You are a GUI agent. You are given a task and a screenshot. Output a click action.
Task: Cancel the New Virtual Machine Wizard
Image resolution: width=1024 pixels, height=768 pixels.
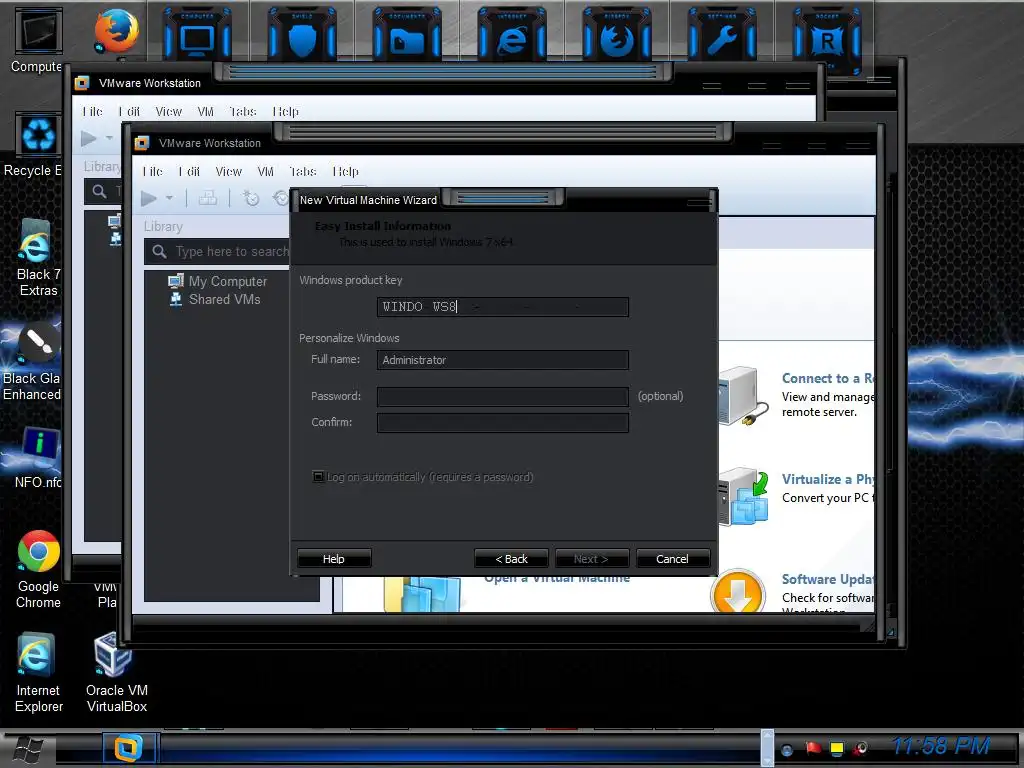(672, 559)
